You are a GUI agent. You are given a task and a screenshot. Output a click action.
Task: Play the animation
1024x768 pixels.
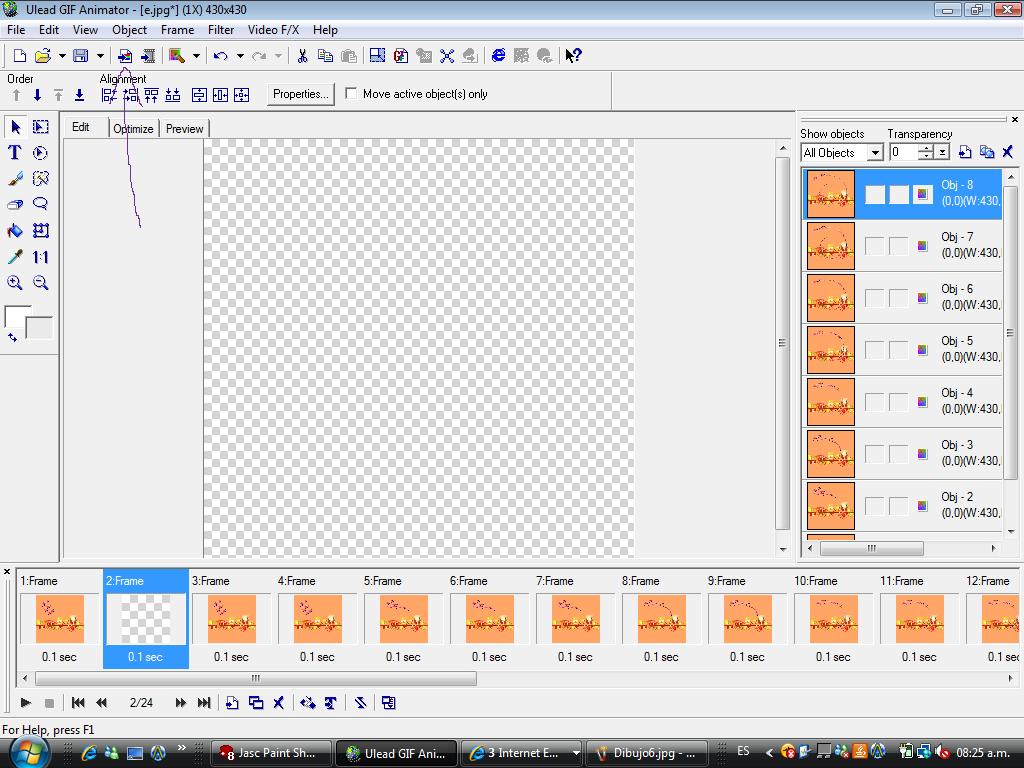pyautogui.click(x=25, y=703)
